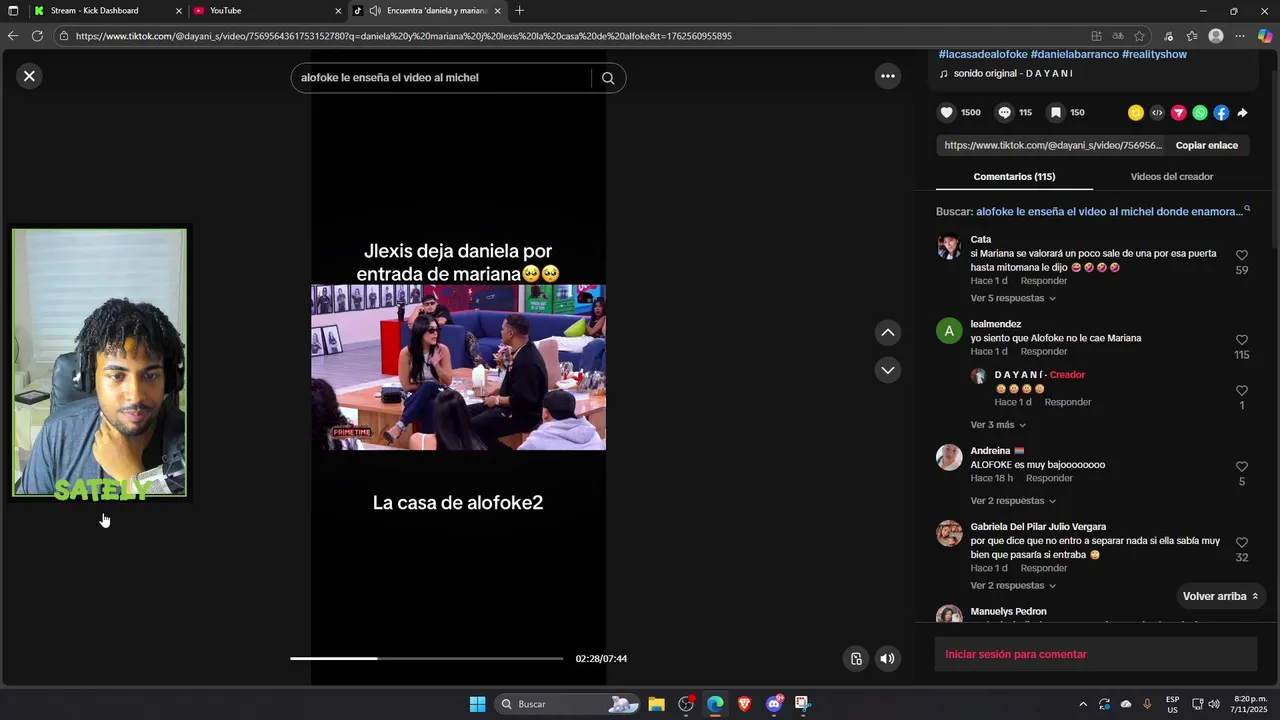Repost the video with yellow icon
The height and width of the screenshot is (720, 1280).
tap(1135, 113)
